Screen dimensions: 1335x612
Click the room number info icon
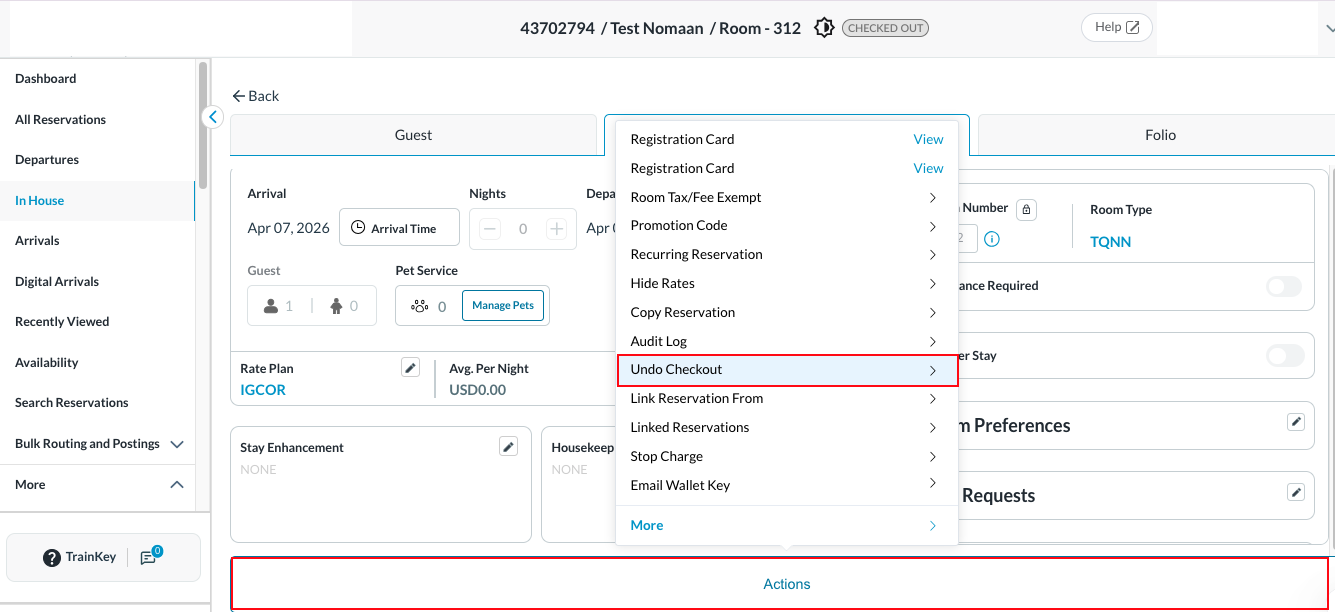[x=992, y=239]
